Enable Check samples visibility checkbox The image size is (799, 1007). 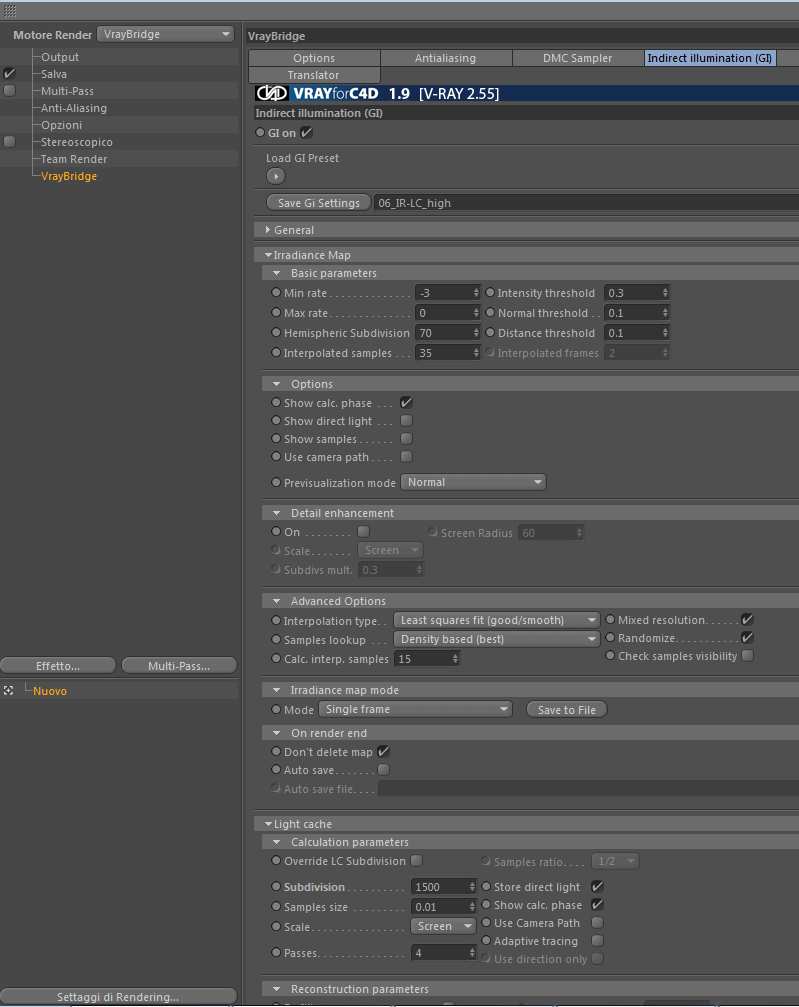(x=747, y=656)
